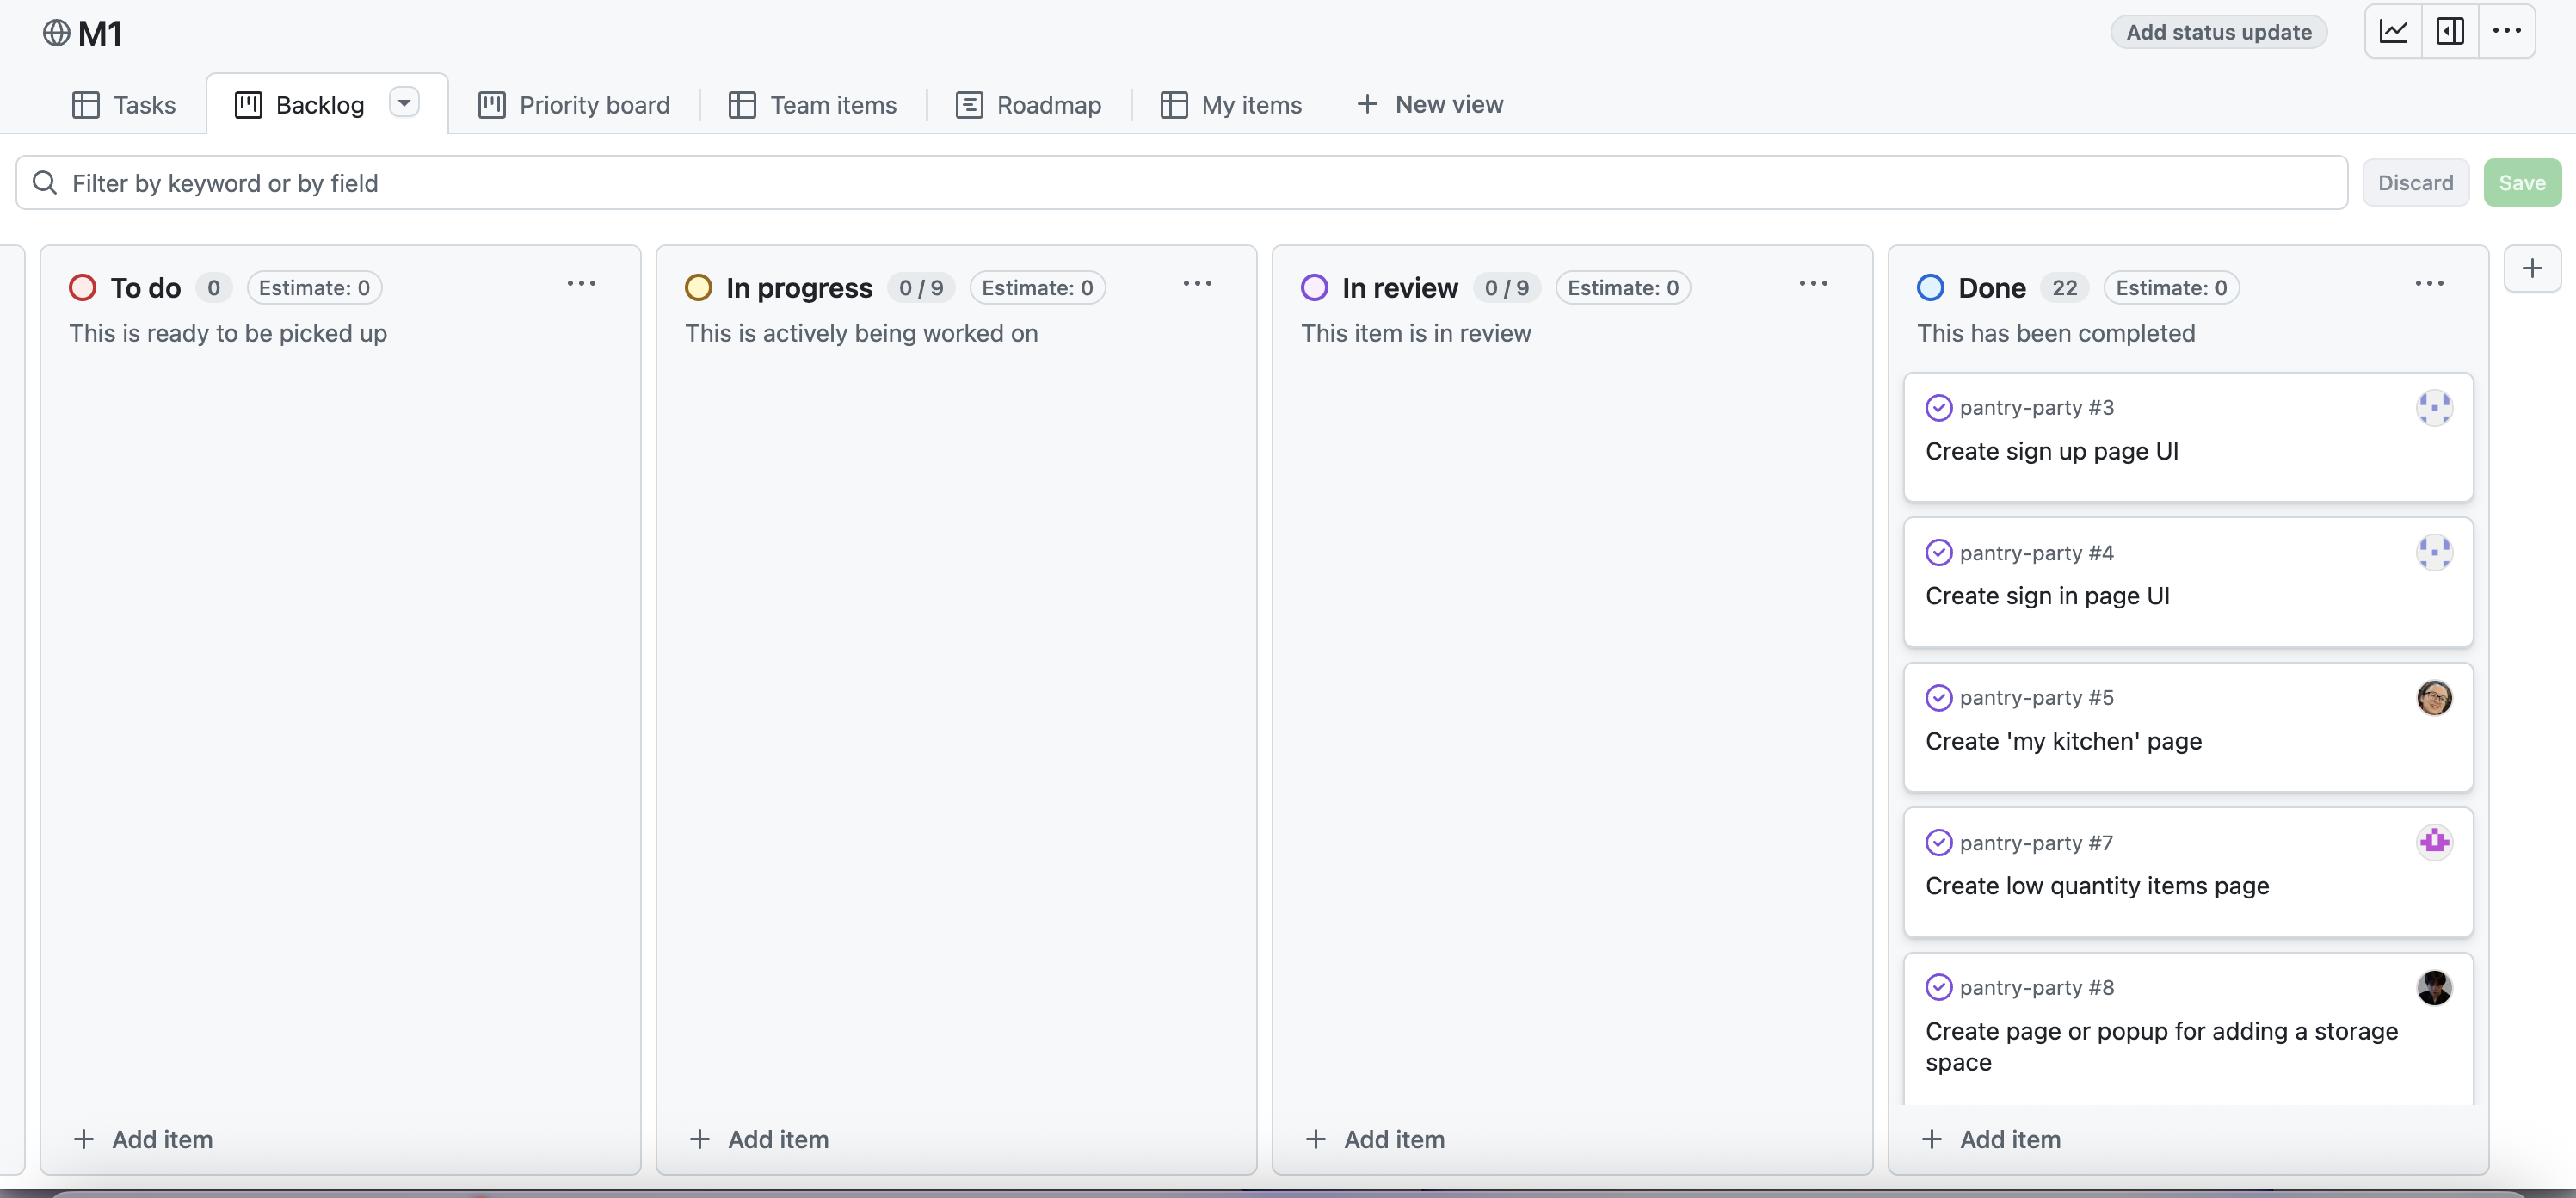Click the filter by keyword input field
This screenshot has width=2576, height=1198.
coord(1180,183)
